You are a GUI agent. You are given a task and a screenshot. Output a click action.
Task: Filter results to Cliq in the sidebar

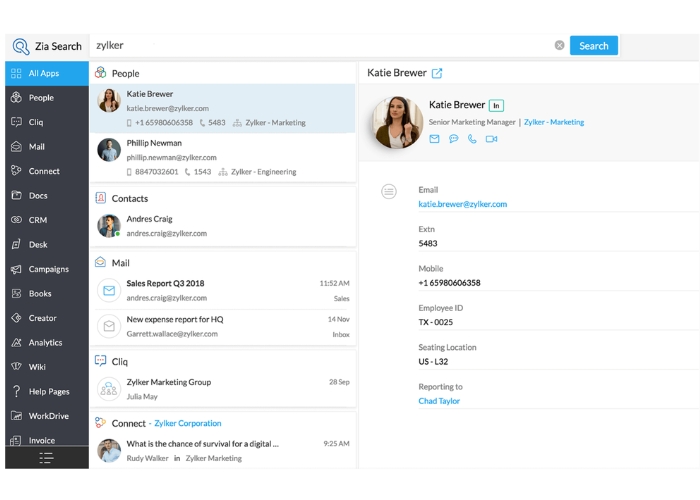(47, 122)
